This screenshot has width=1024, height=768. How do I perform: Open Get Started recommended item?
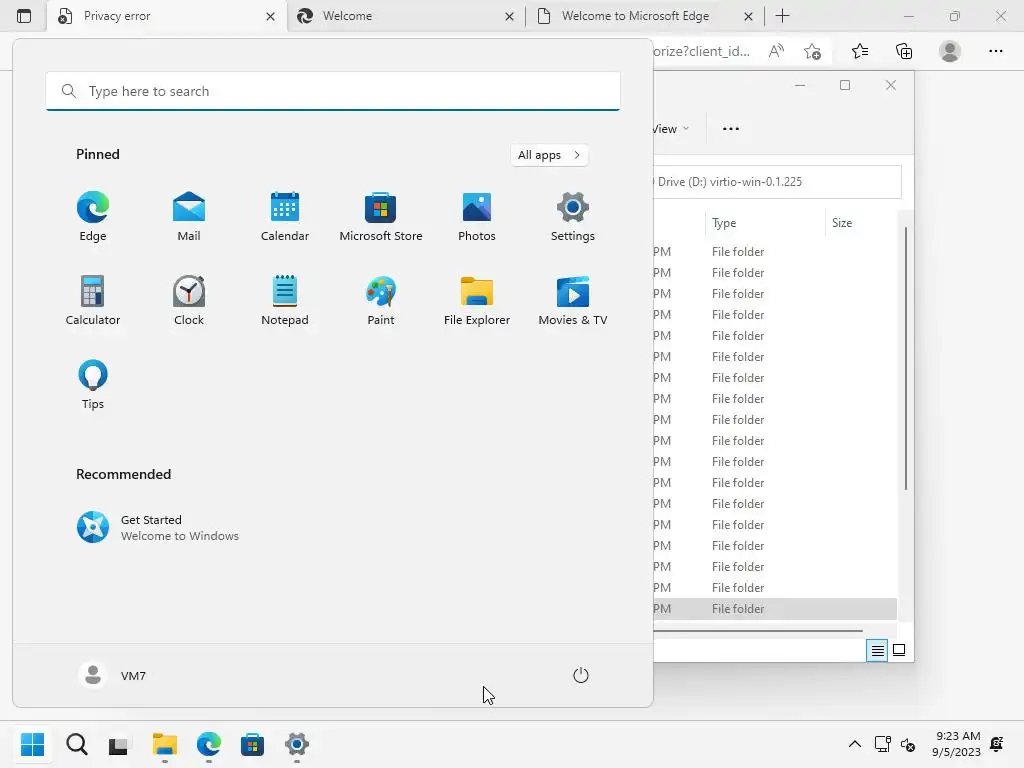point(158,528)
